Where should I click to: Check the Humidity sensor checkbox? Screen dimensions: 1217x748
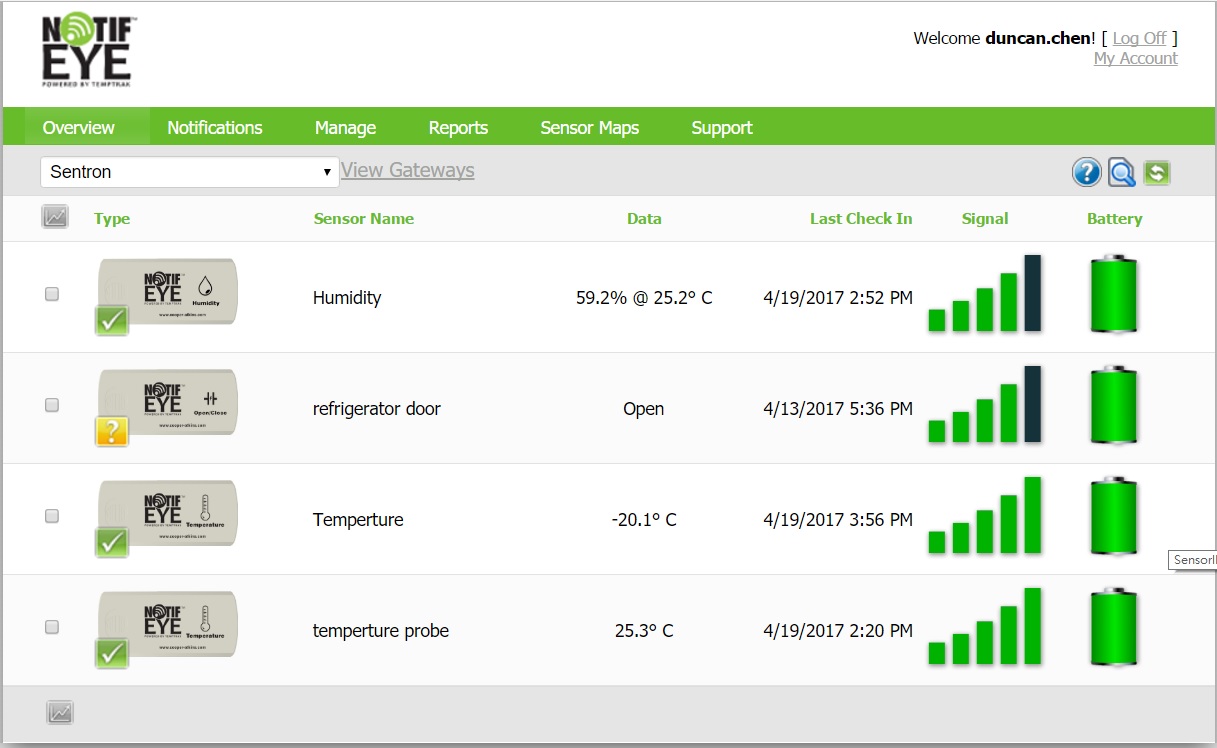tap(52, 294)
